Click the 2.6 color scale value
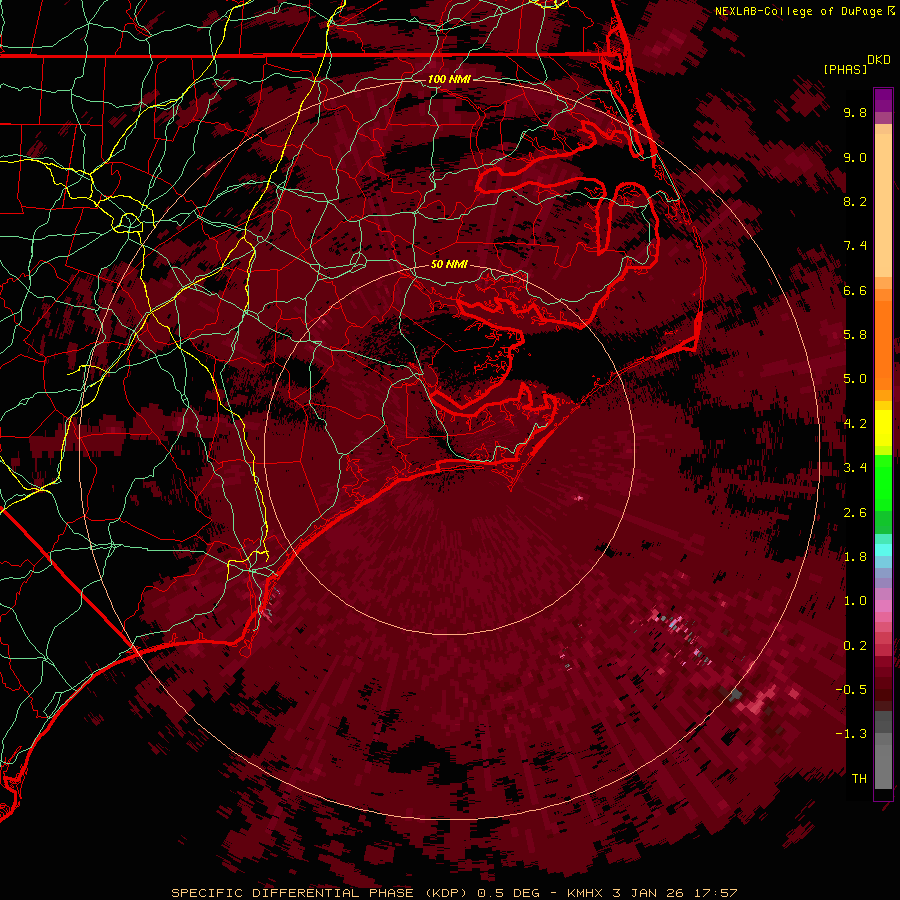This screenshot has height=900, width=900. coord(855,513)
